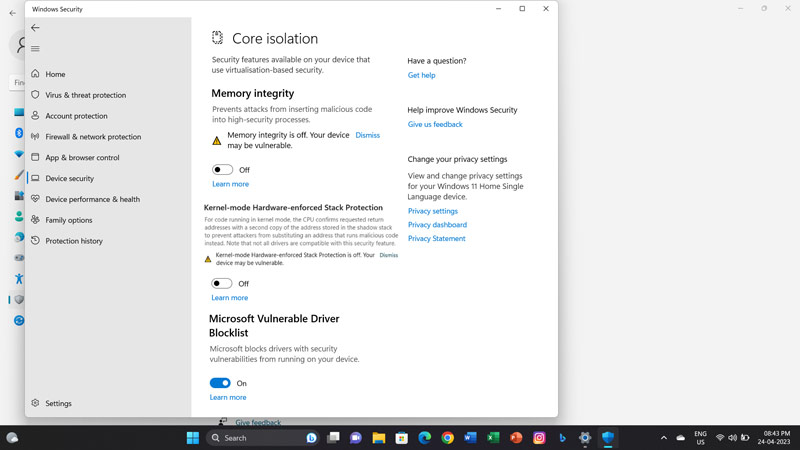Open Excel from taskbar
The image size is (800, 450).
tap(493, 438)
